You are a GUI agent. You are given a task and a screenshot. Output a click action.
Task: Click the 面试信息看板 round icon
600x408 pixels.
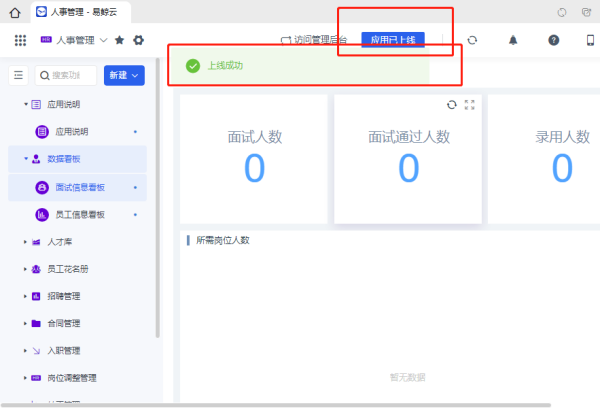42,188
